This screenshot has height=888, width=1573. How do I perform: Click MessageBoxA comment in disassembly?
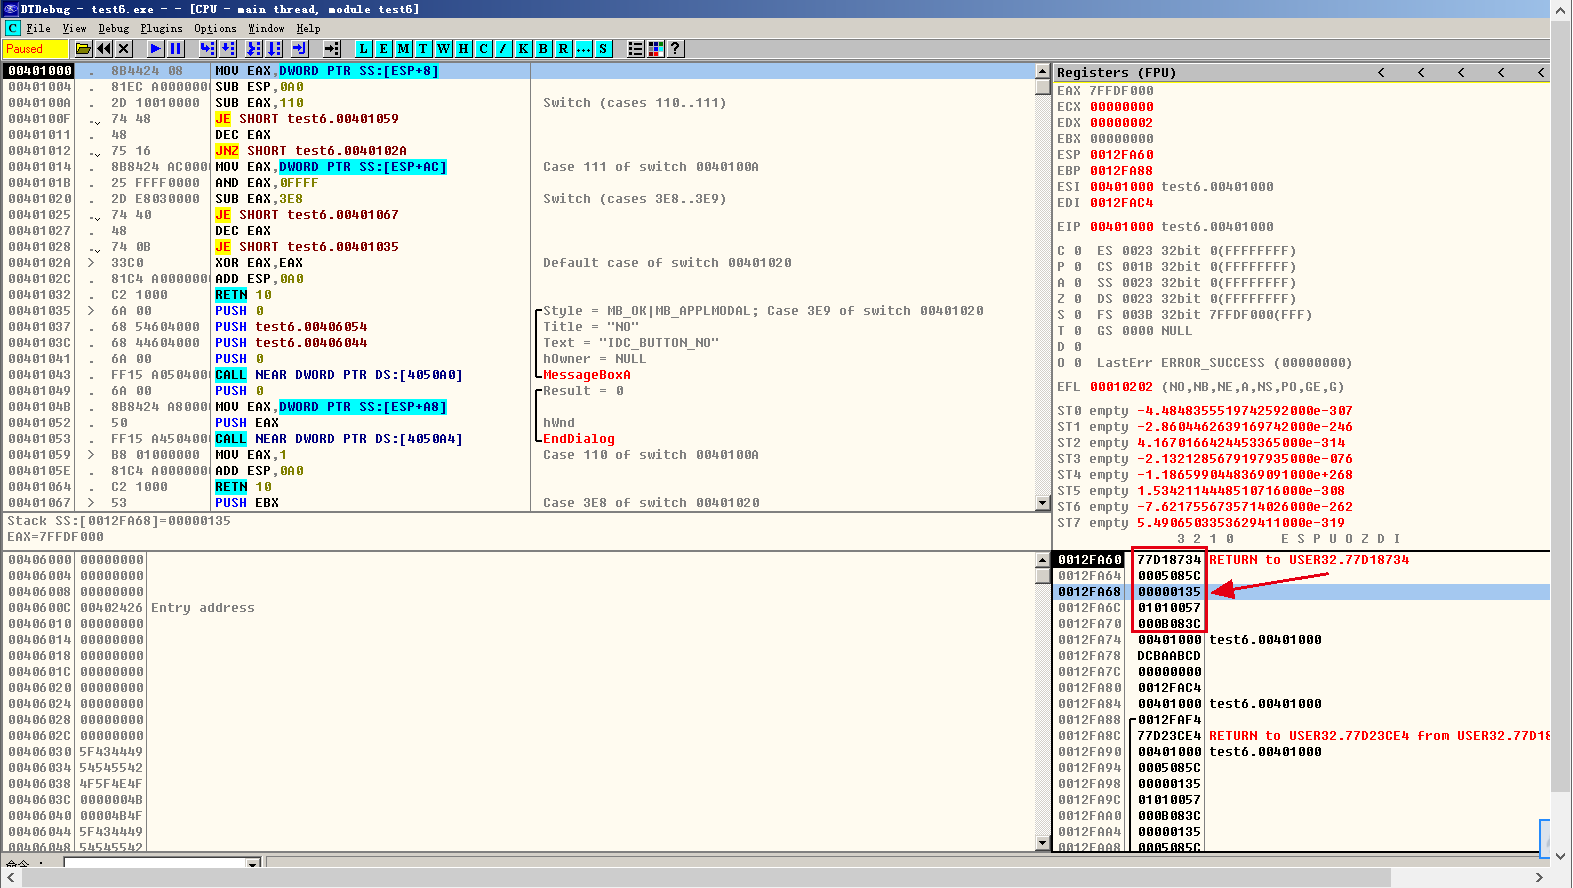(587, 375)
